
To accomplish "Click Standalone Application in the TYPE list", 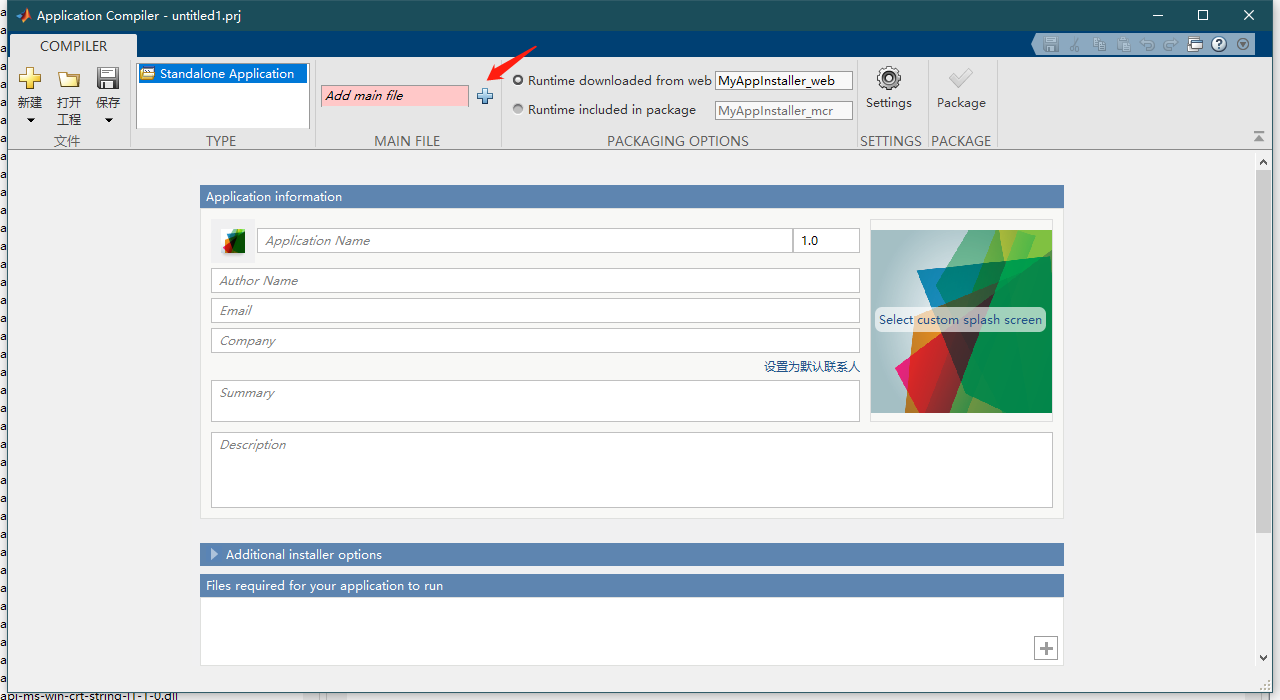I will pyautogui.click(x=222, y=73).
